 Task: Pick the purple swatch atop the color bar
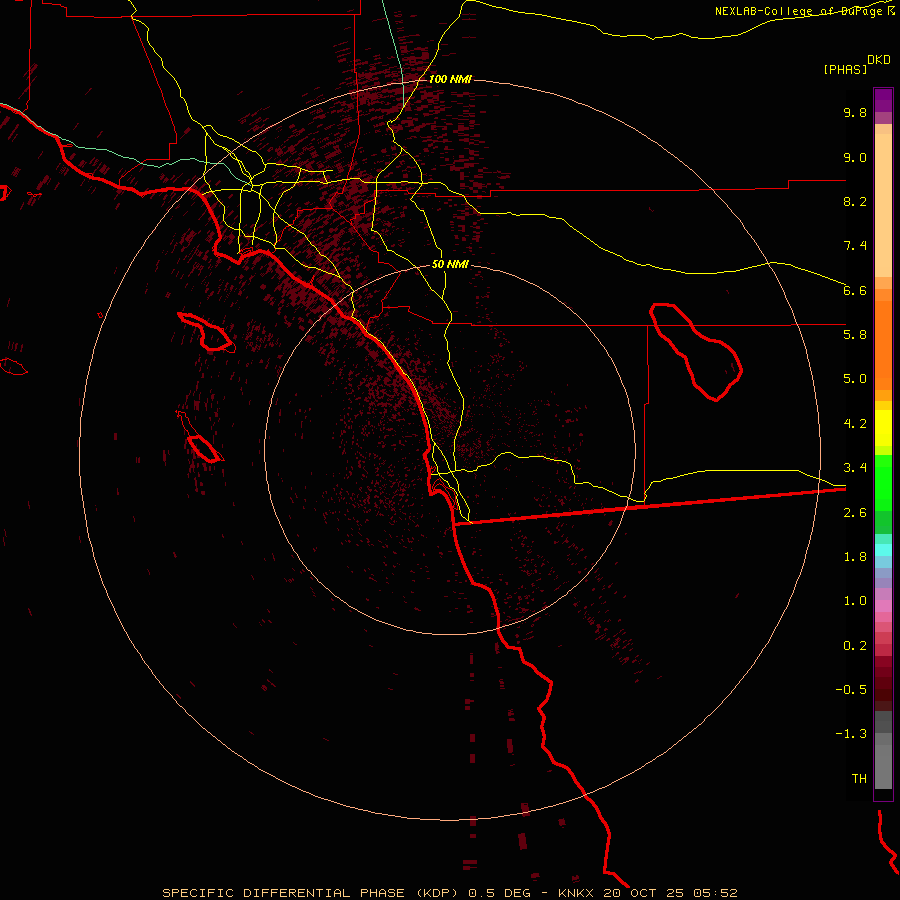883,100
